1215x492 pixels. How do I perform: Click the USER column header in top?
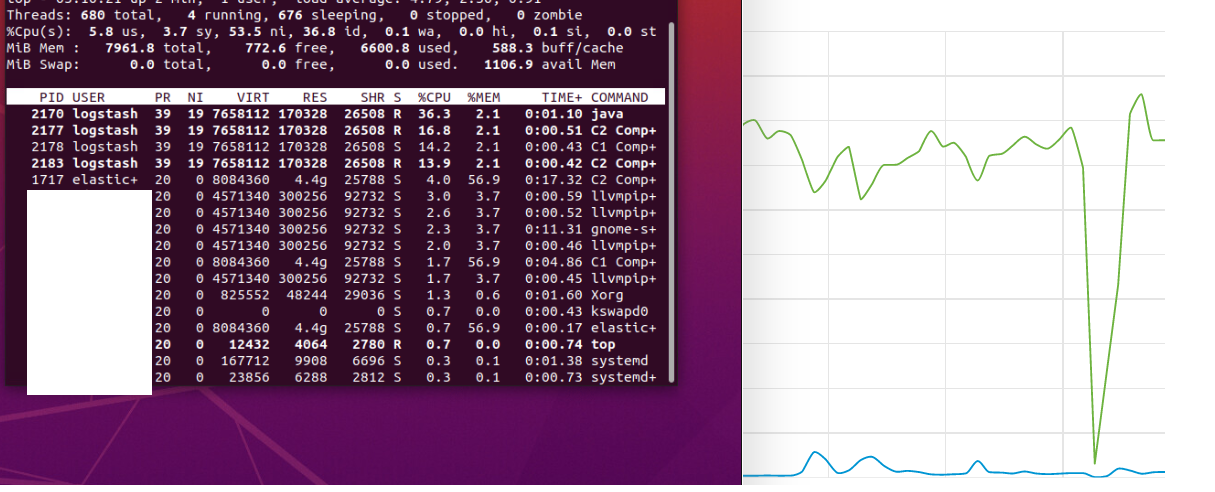point(88,97)
